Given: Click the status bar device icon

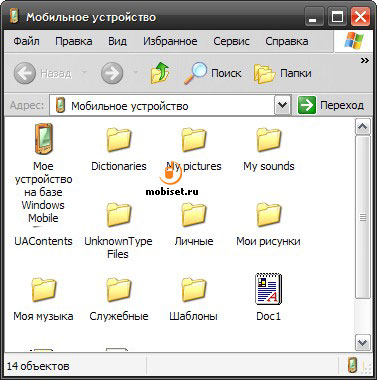Looking at the screenshot, I should tap(352, 365).
